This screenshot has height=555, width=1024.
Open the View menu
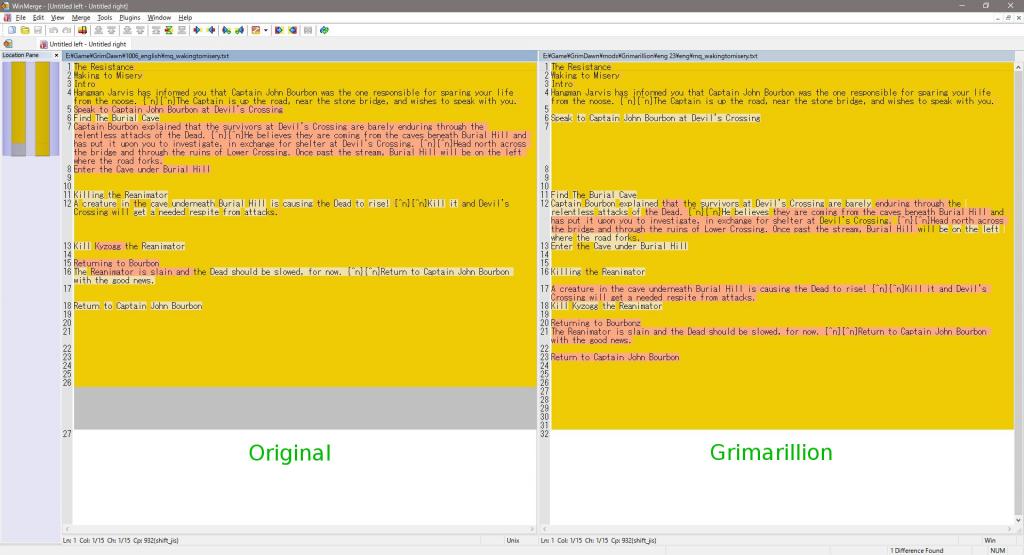[x=57, y=17]
